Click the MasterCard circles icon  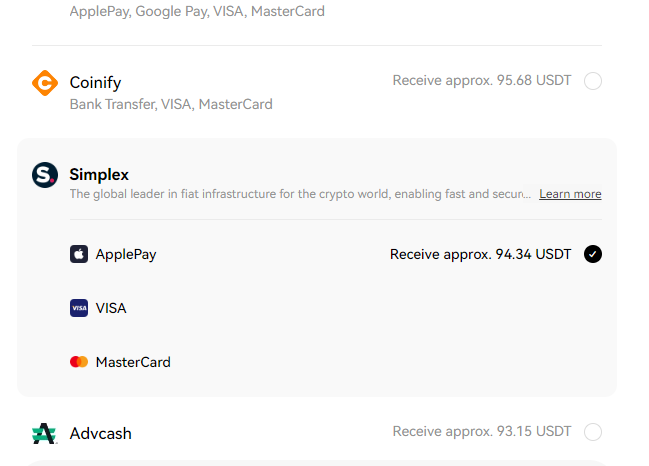(x=79, y=362)
